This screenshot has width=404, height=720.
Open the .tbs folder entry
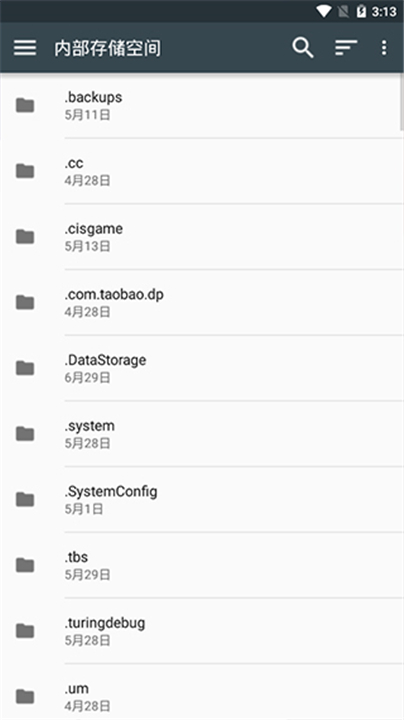pos(202,565)
